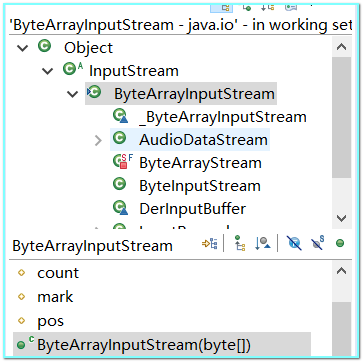Click hierarchy scrollbar up arrow
Image resolution: width=363 pixels, height=362 pixels.
click(x=341, y=47)
